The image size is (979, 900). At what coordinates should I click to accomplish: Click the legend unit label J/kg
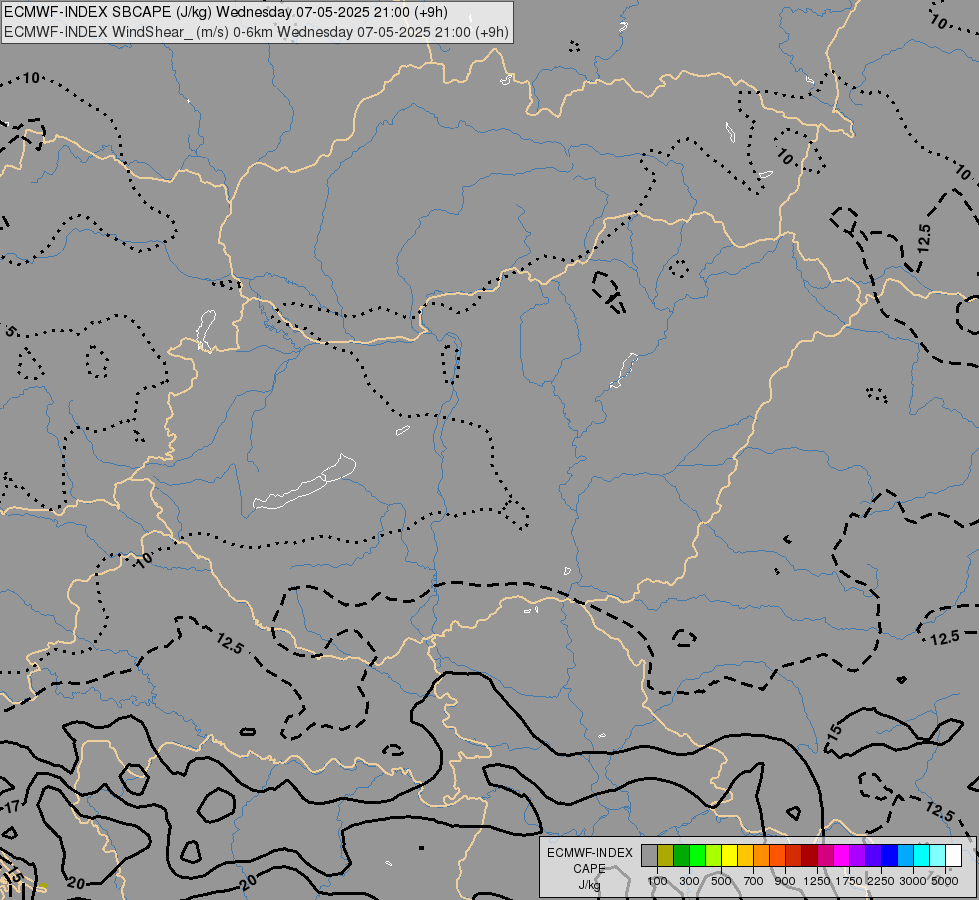click(589, 885)
